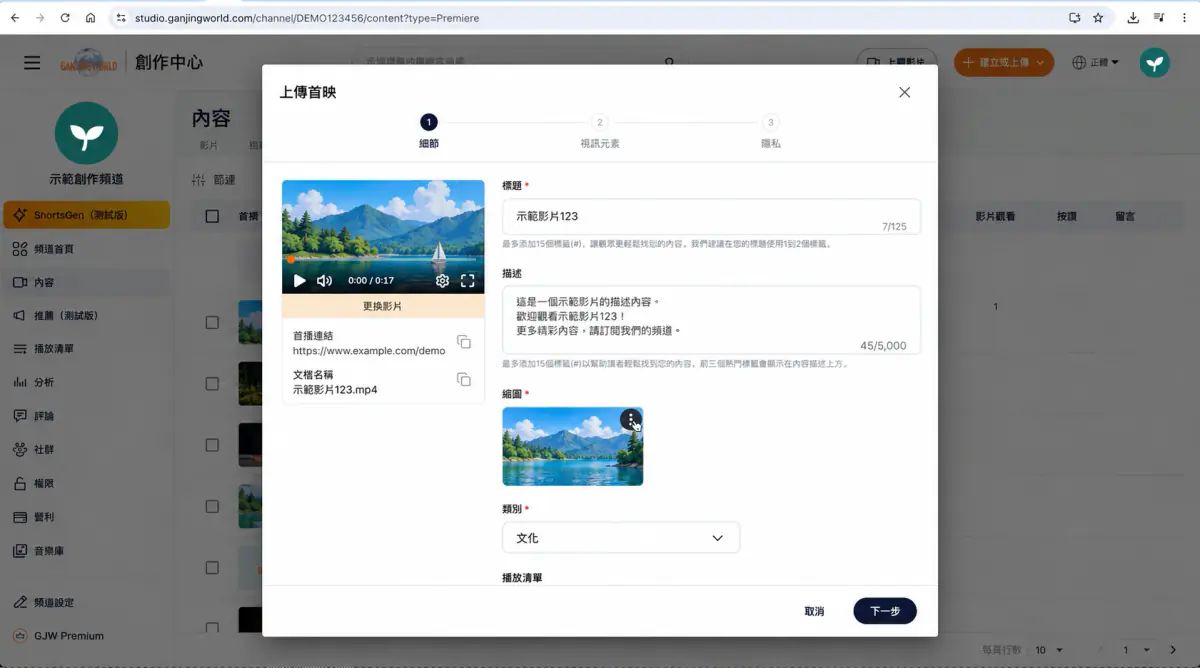Open the user avatar menu top right
The image size is (1200, 668).
[1154, 63]
